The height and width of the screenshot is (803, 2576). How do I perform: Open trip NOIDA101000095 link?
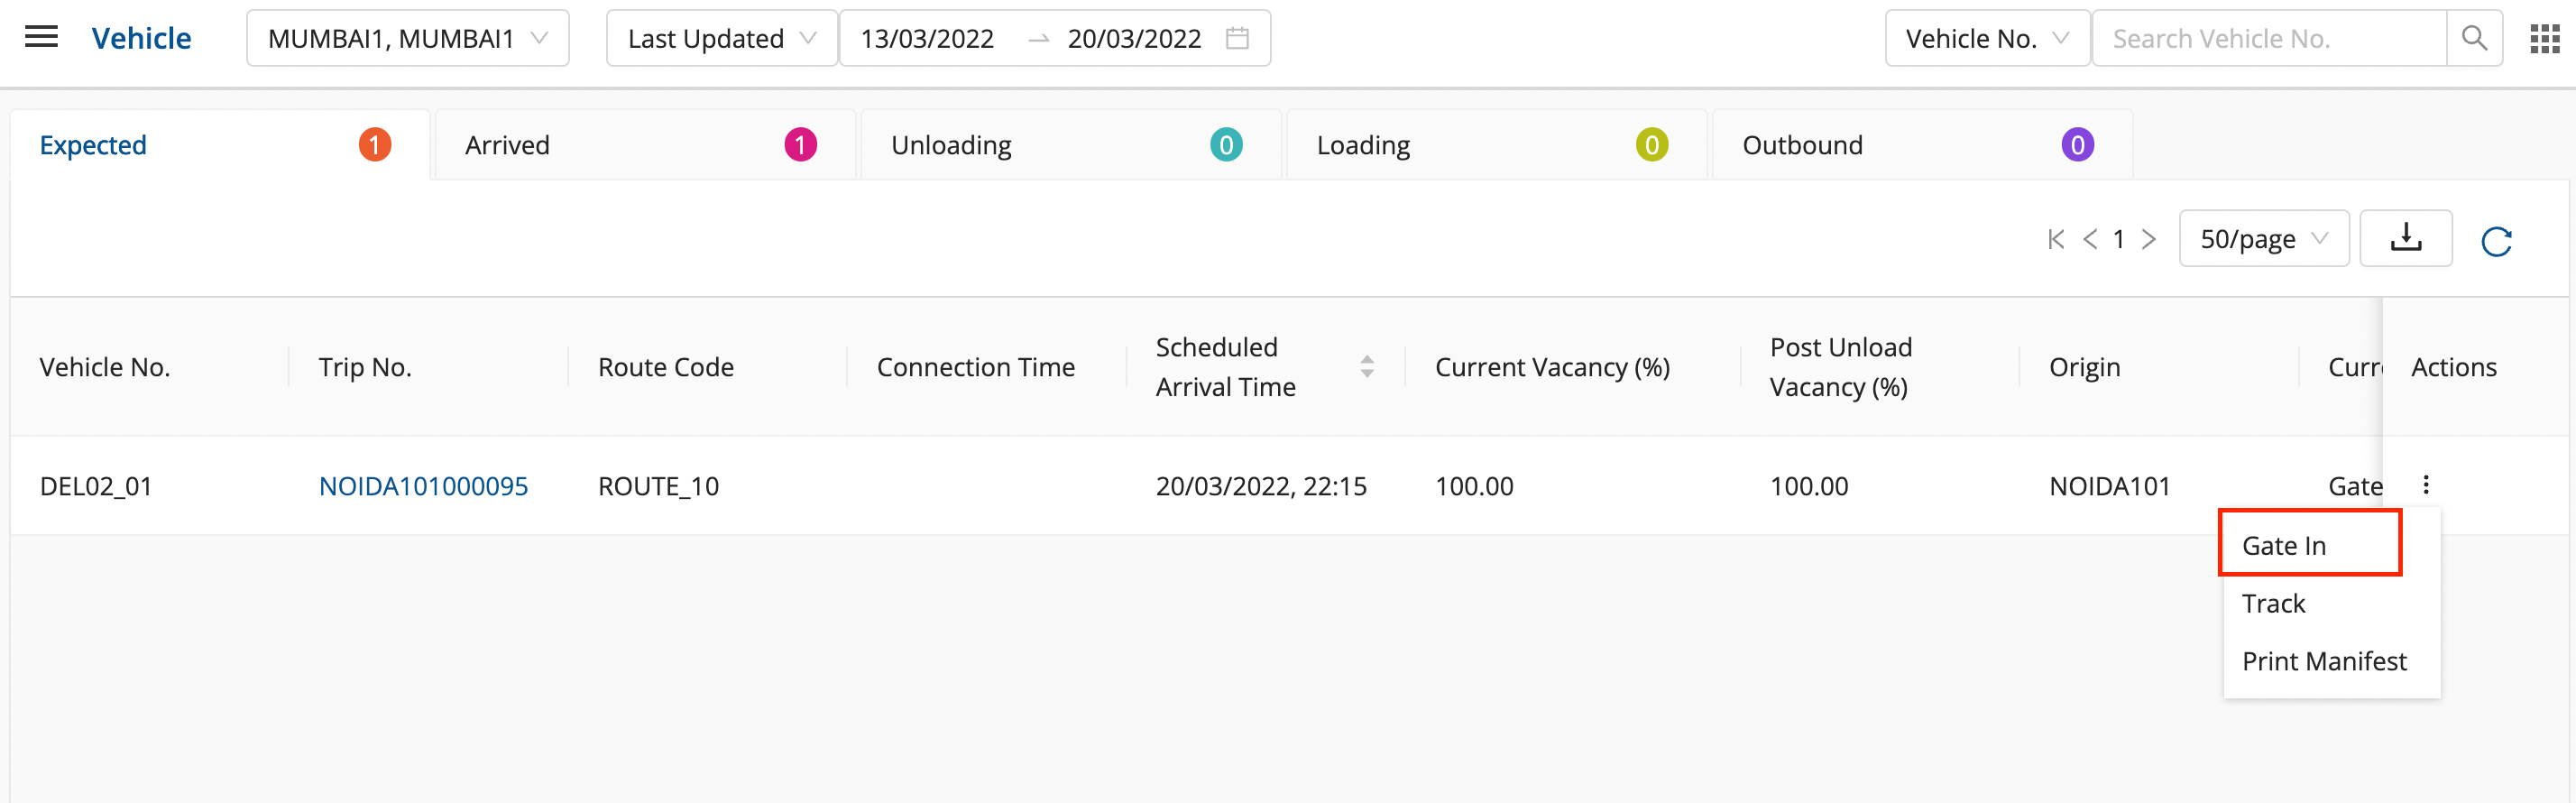pos(423,486)
